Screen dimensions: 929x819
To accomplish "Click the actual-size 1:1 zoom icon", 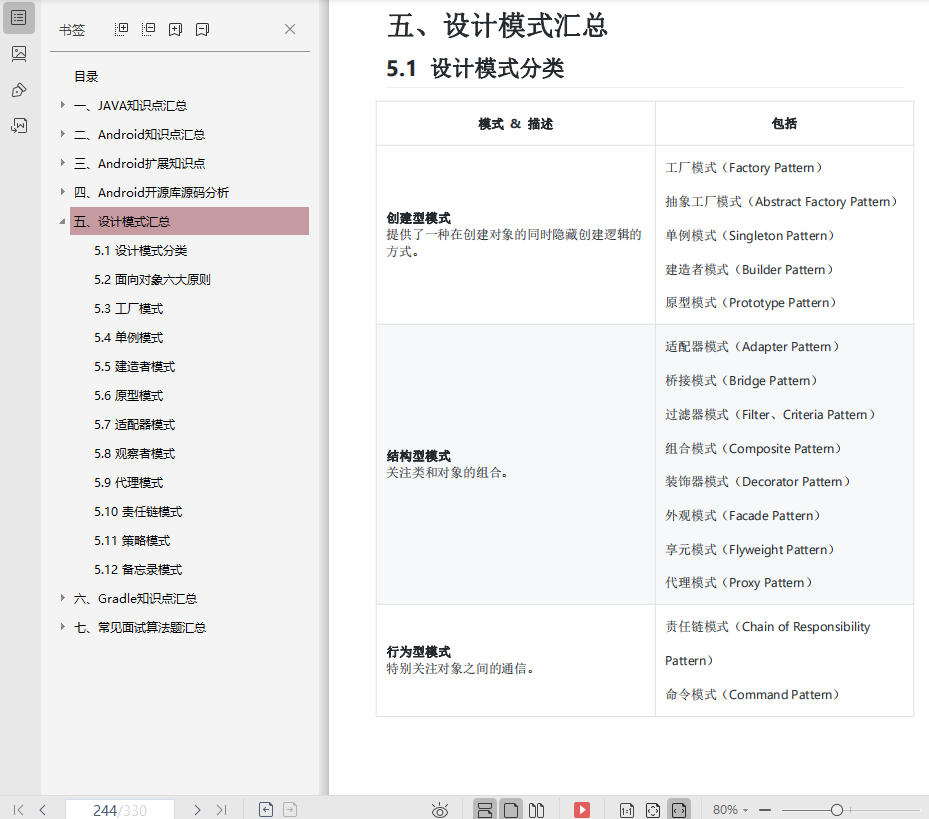I will pos(626,810).
